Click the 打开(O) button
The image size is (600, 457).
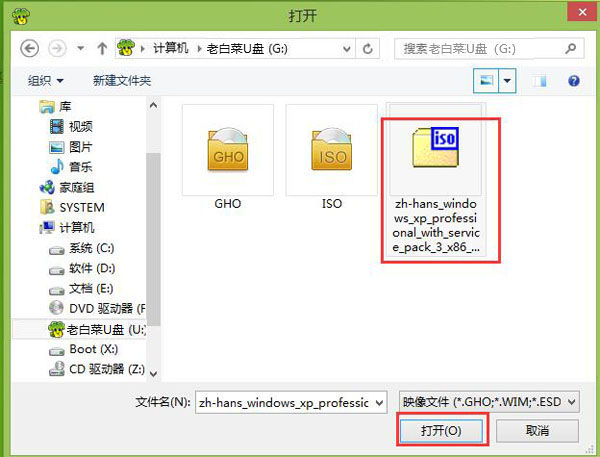441,431
